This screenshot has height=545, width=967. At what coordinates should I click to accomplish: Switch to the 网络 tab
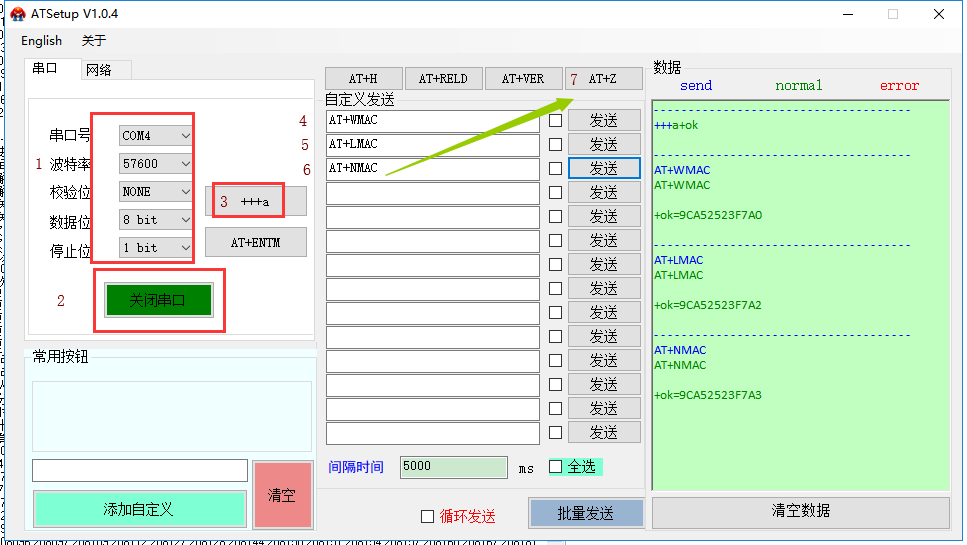[x=99, y=70]
